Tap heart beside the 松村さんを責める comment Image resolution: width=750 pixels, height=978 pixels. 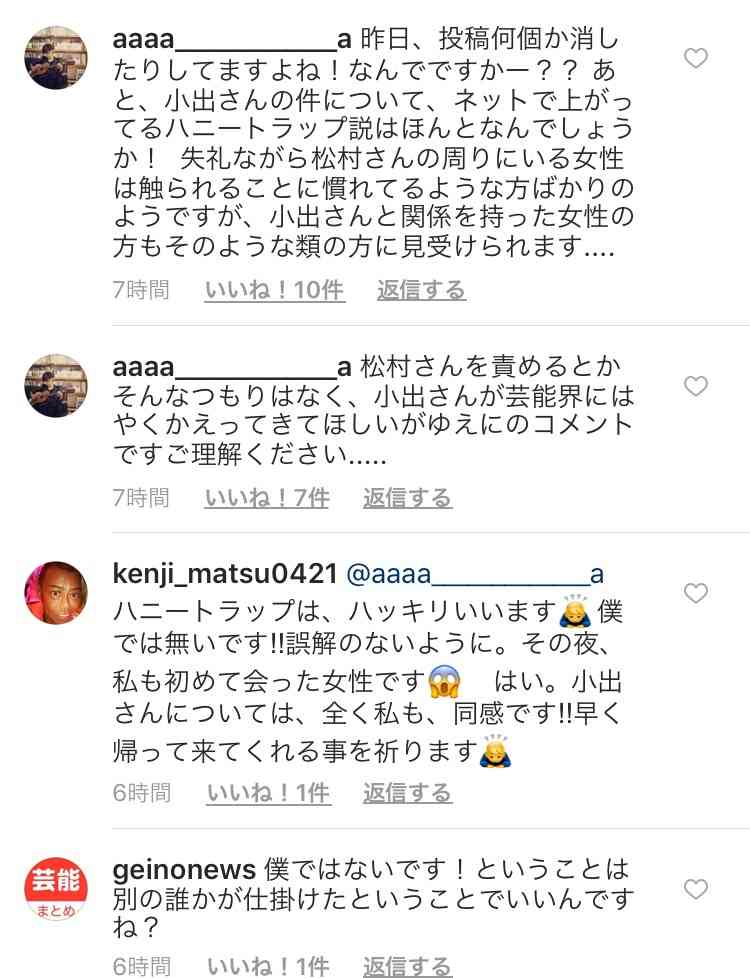[x=696, y=386]
